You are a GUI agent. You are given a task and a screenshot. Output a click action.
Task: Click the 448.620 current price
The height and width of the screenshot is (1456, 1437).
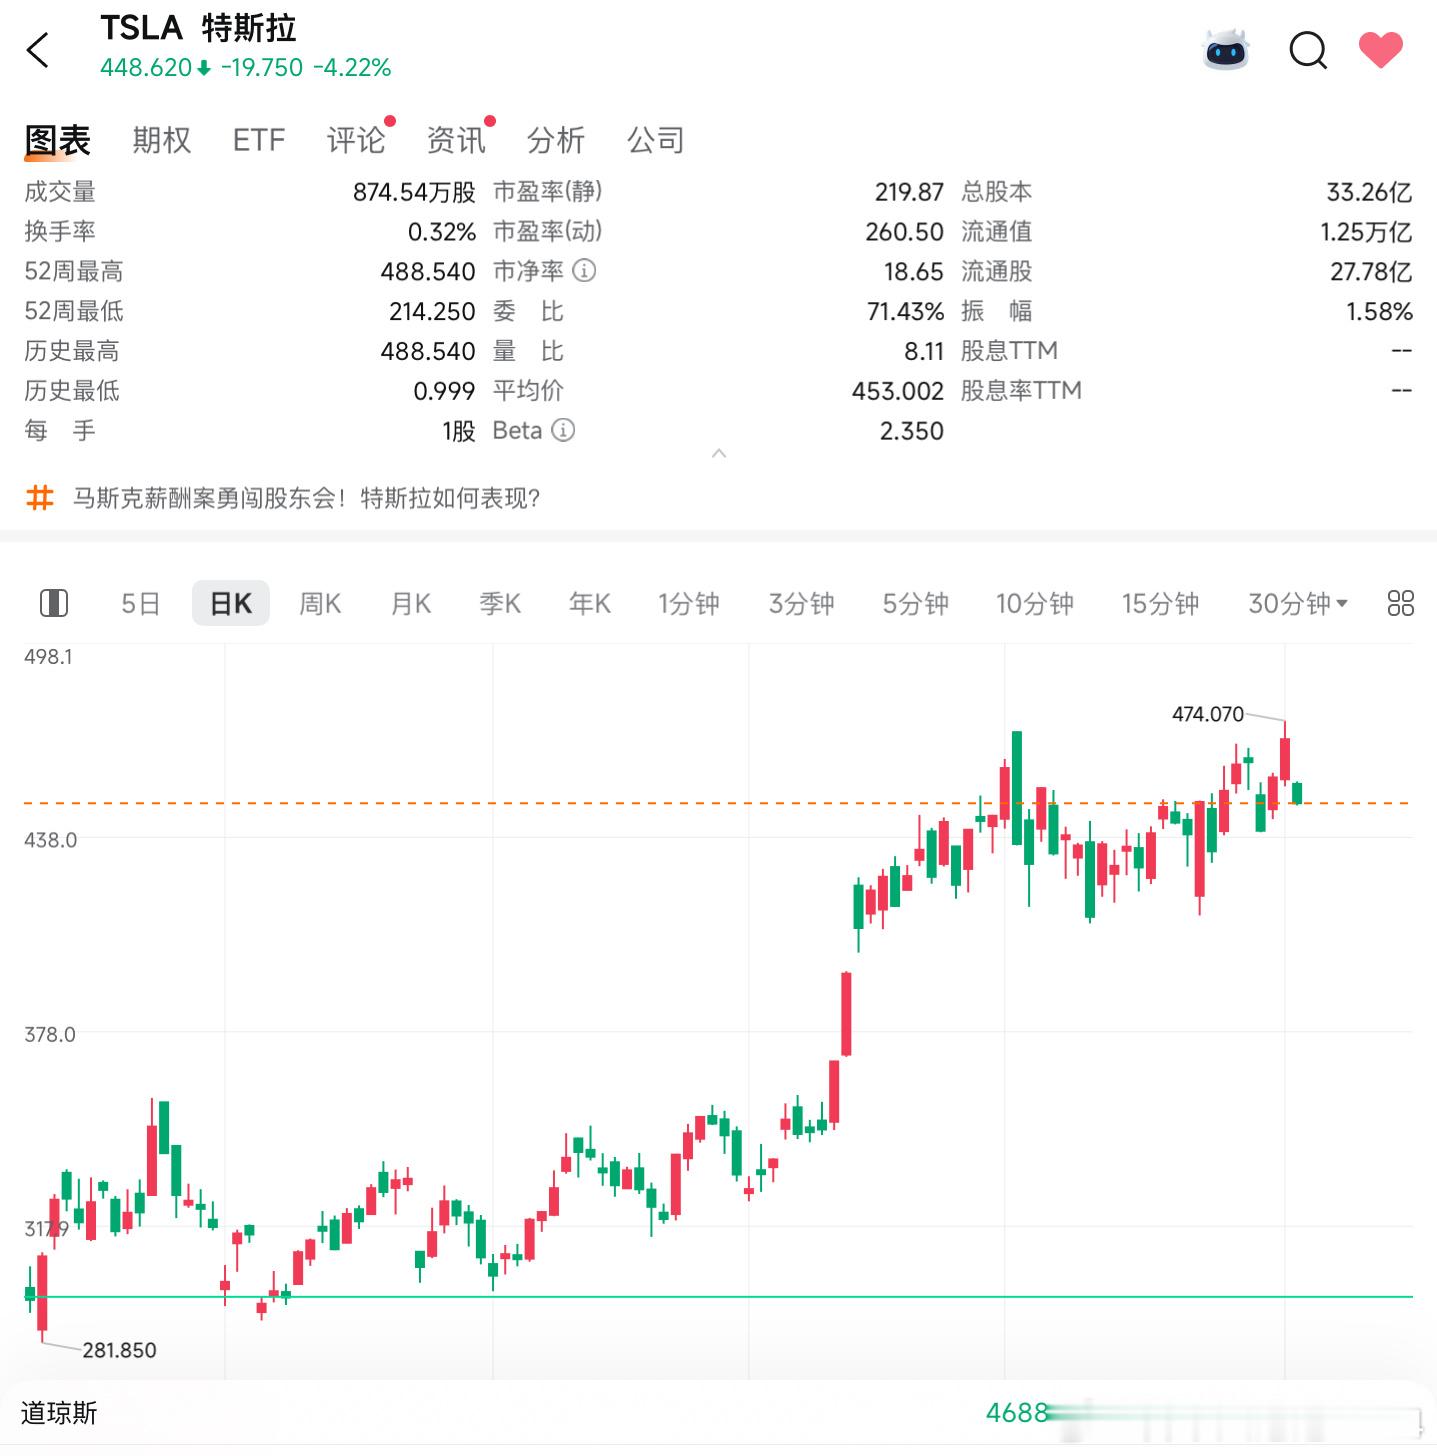coord(146,68)
